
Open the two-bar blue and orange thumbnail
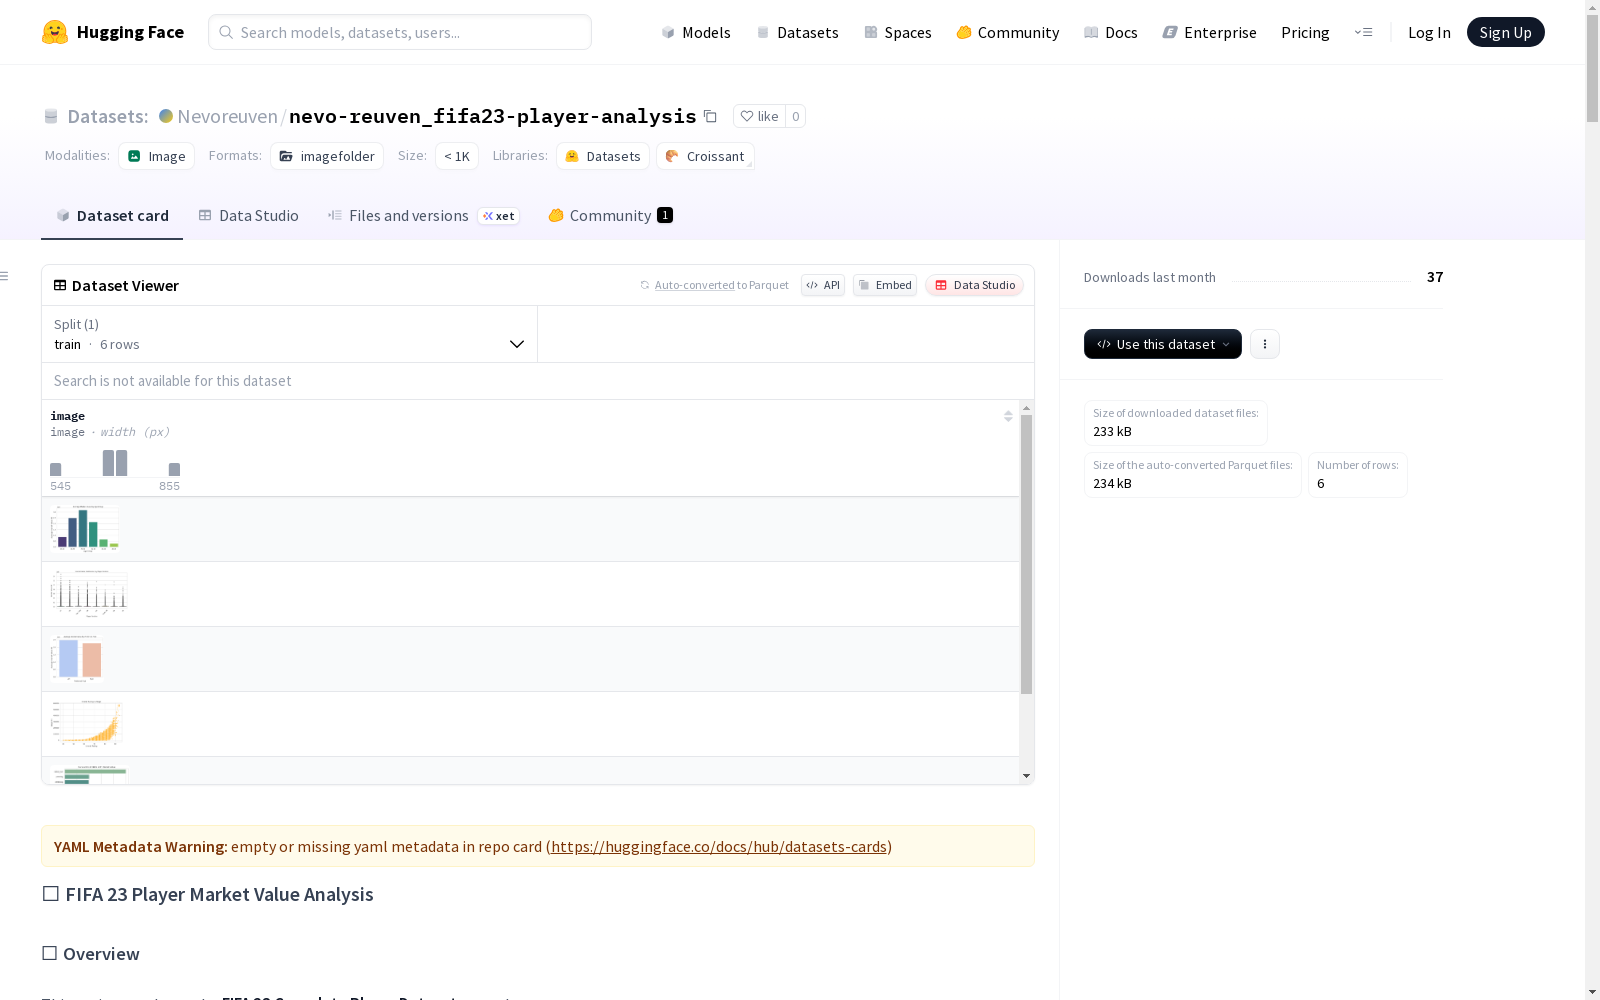pyautogui.click(x=77, y=658)
